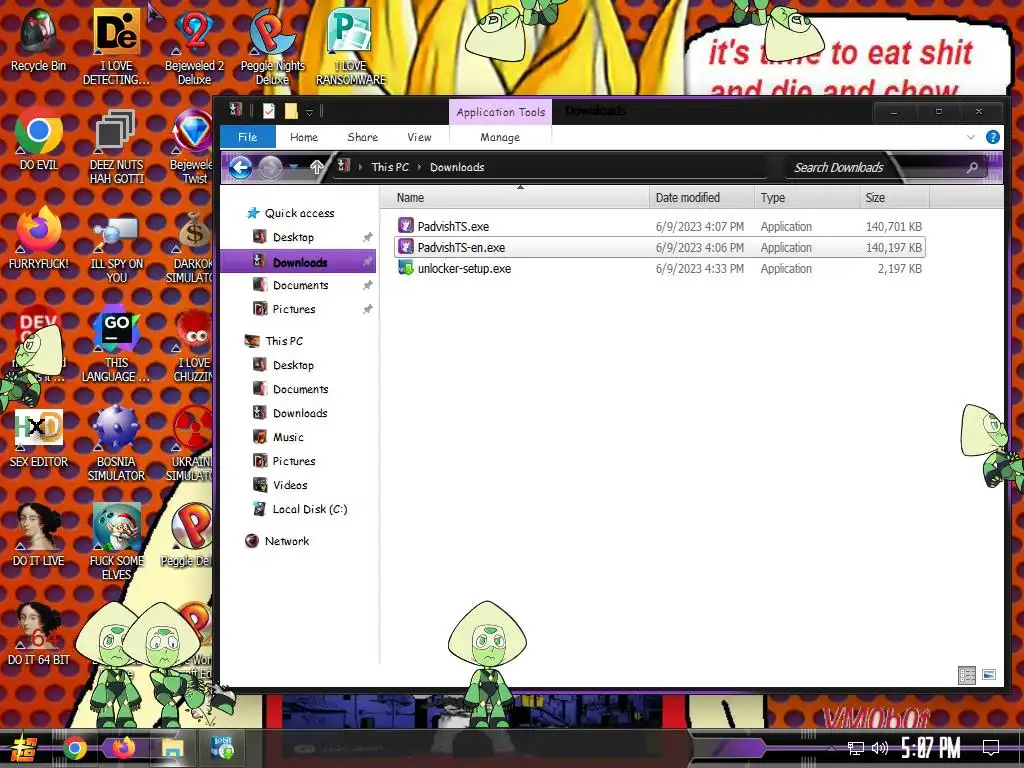Click the Start button on the taskbar
Screen dimensions: 1024x768
(24, 748)
